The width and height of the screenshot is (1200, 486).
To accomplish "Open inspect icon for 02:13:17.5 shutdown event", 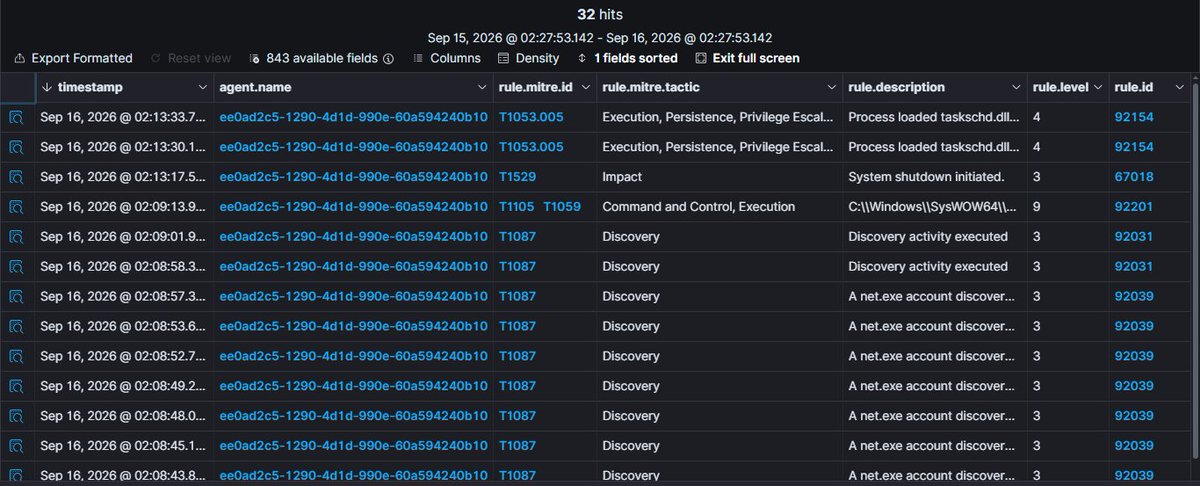I will tap(17, 177).
